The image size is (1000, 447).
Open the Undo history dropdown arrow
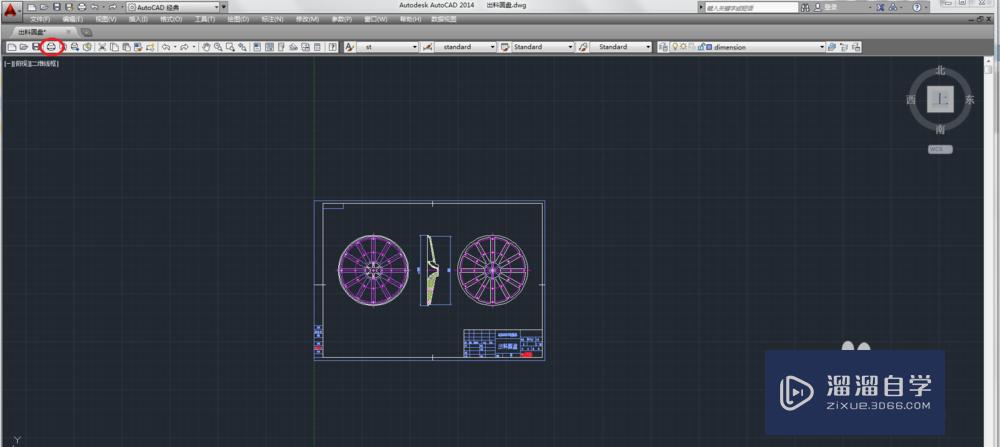[175, 47]
